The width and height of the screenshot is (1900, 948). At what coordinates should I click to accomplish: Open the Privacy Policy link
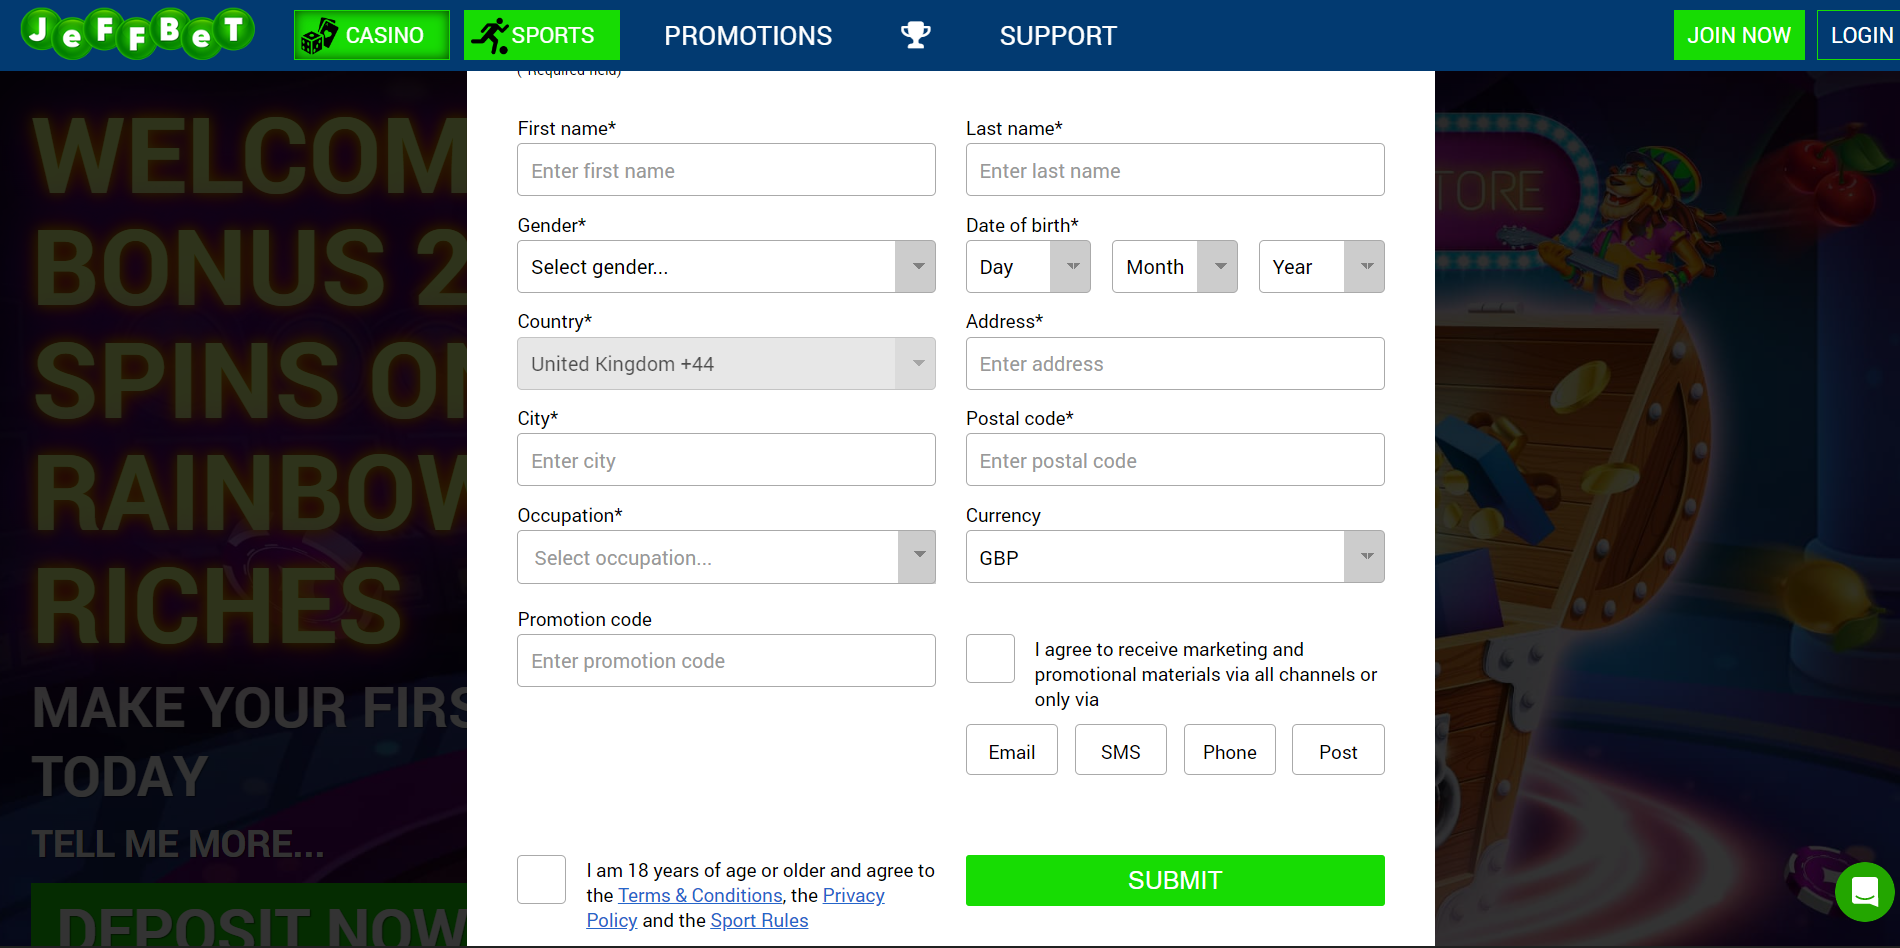853,896
